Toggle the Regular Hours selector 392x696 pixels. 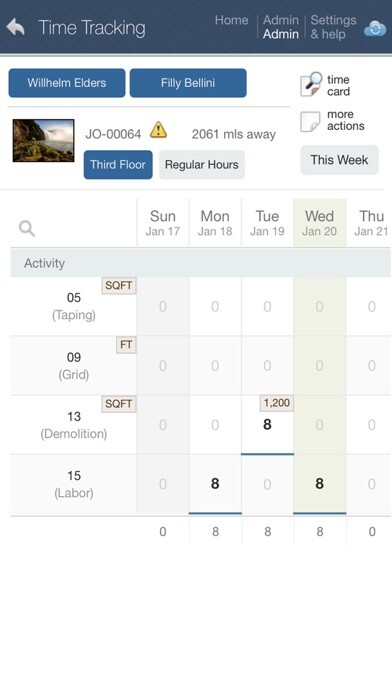(202, 165)
